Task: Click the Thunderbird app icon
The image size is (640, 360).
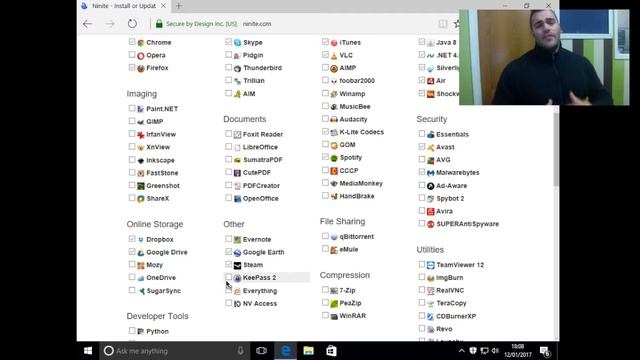Action: click(238, 68)
